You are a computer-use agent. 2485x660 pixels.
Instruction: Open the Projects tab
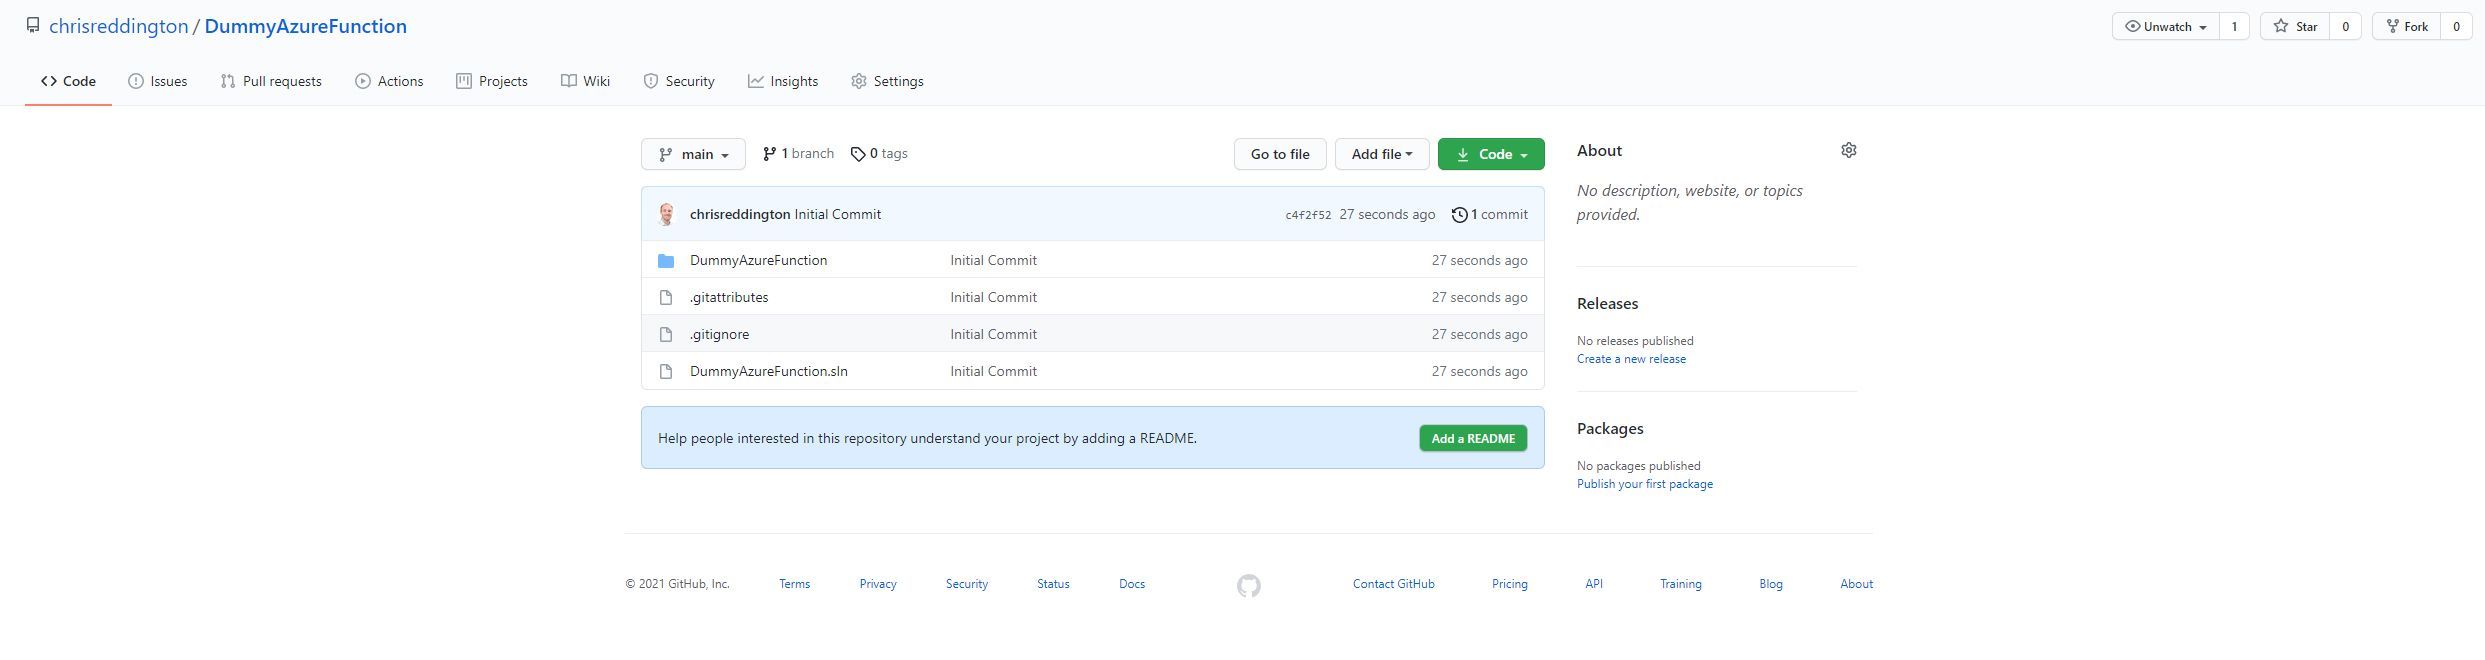point(492,81)
